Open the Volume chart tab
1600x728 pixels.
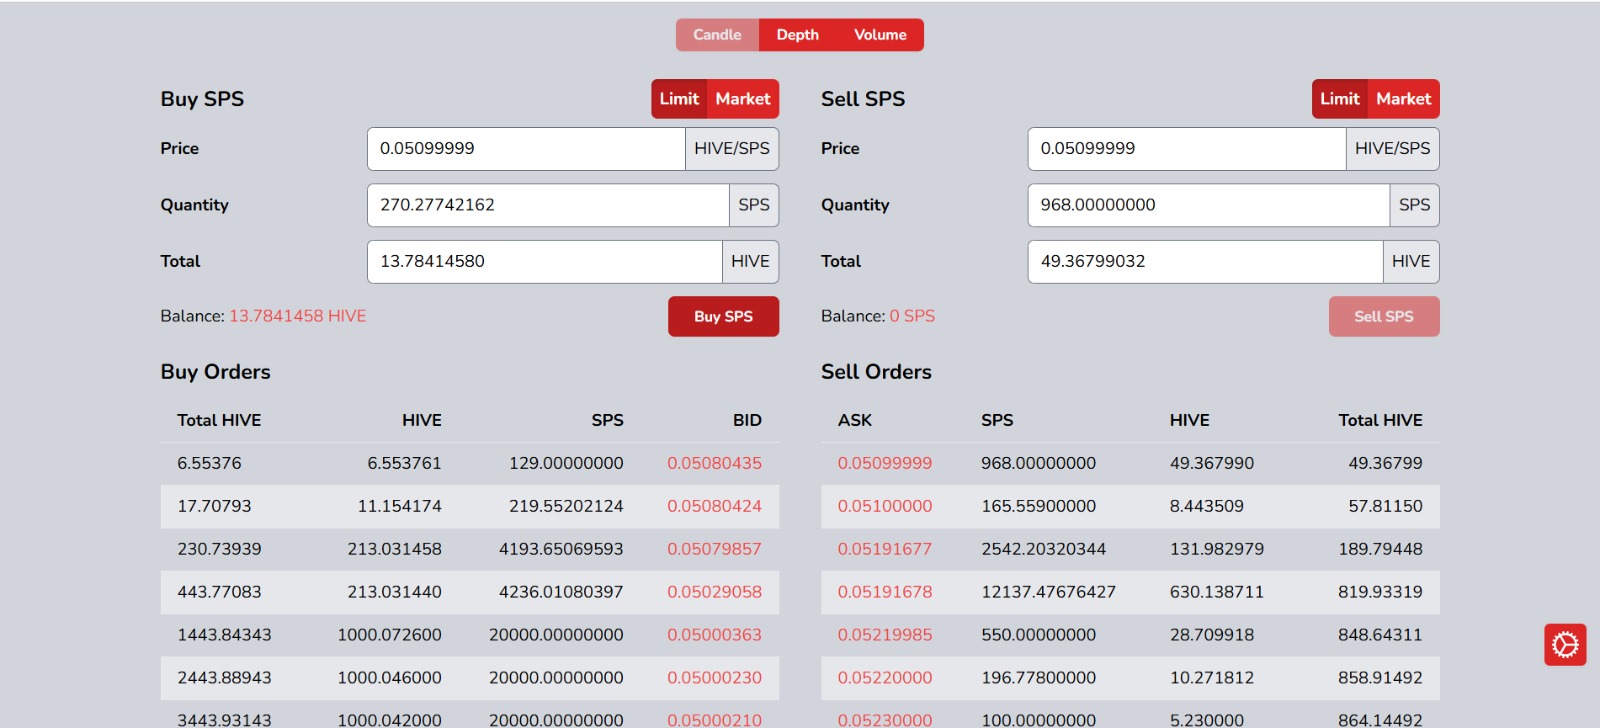pos(880,35)
